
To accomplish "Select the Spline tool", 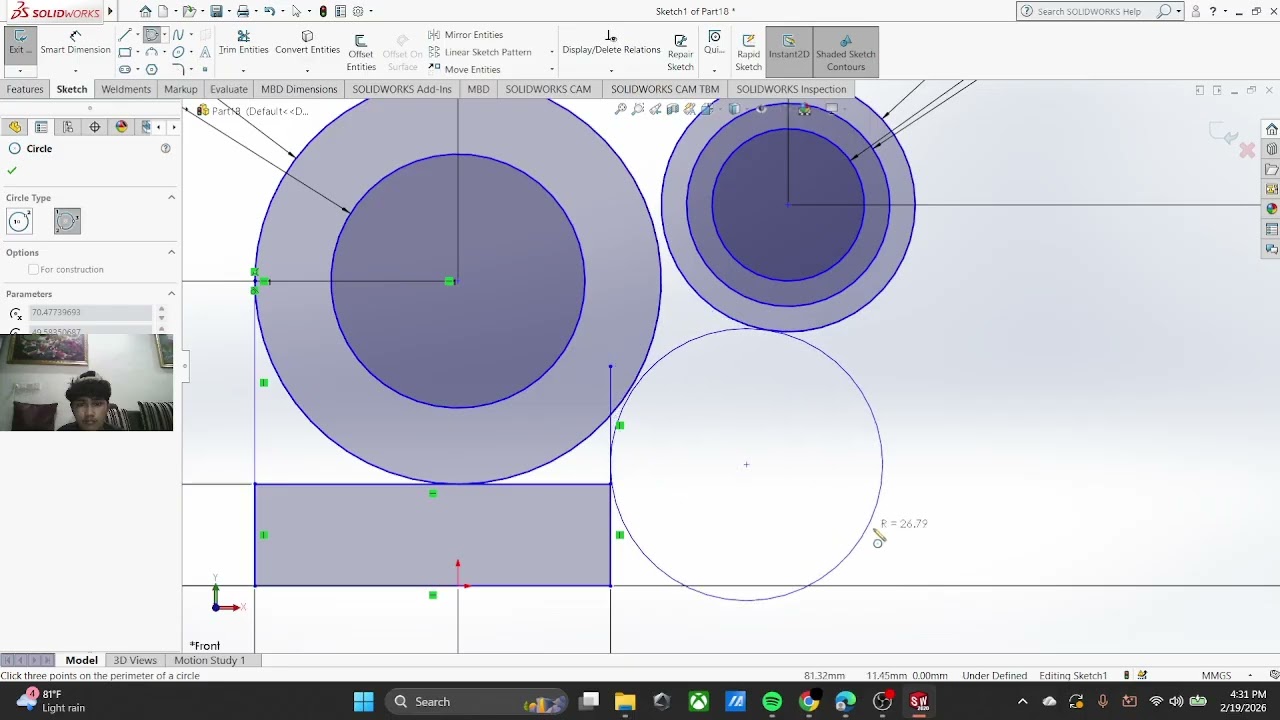I will pyautogui.click(x=178, y=35).
